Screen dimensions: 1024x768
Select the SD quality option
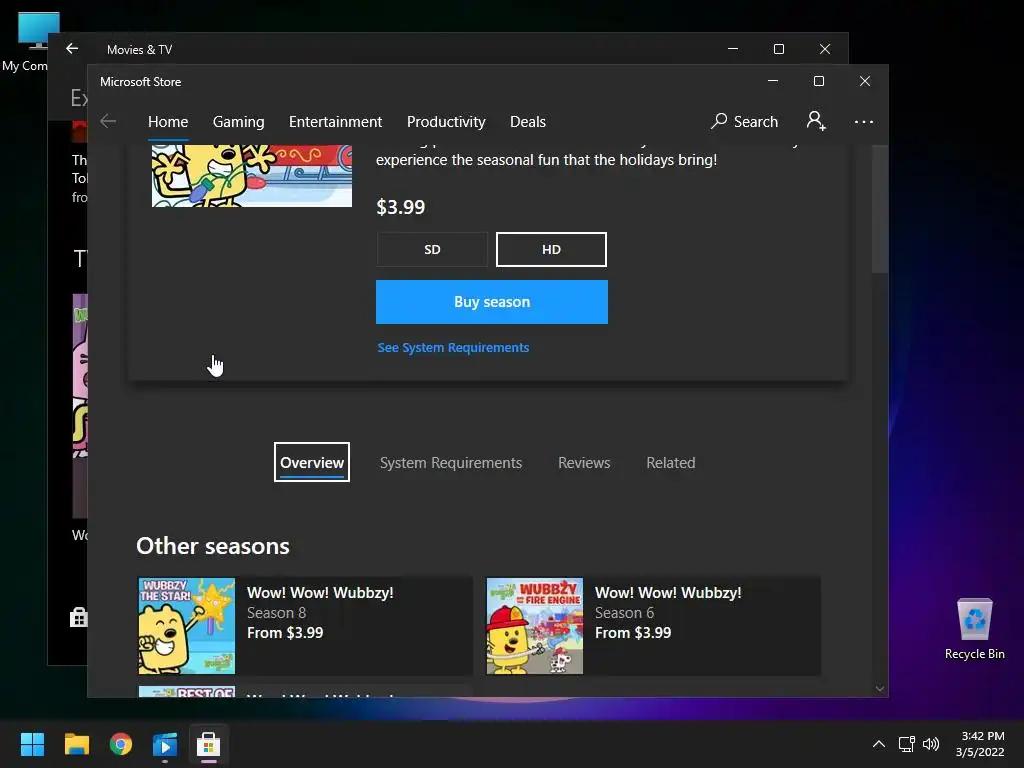pyautogui.click(x=432, y=249)
